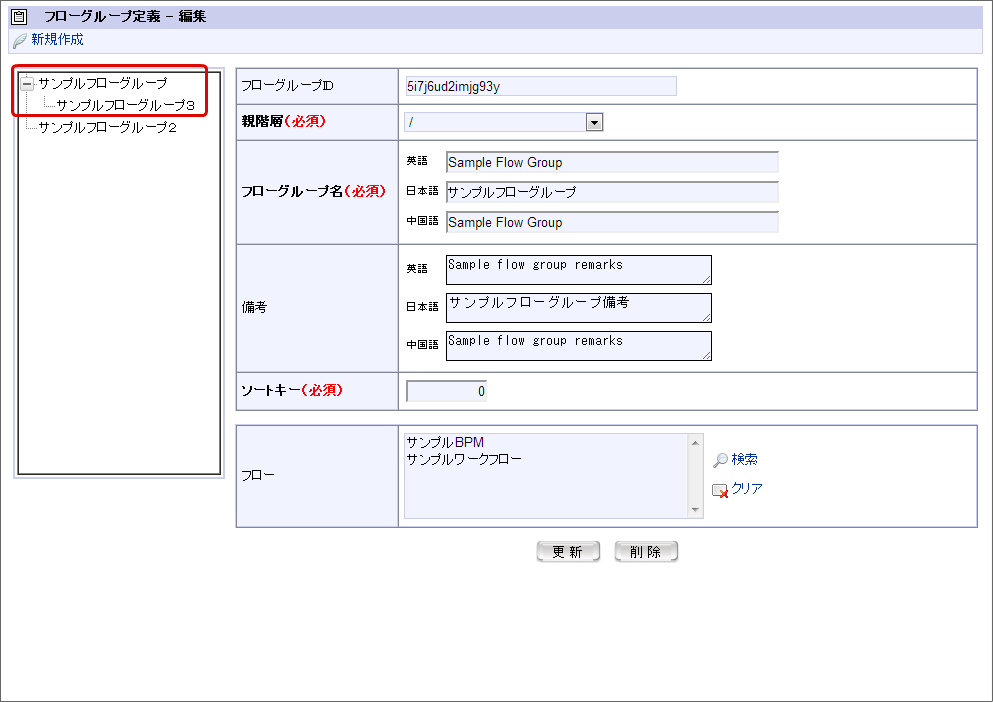Click the フローグループID field
Viewport: 993px width, 702px height.
pos(541,86)
